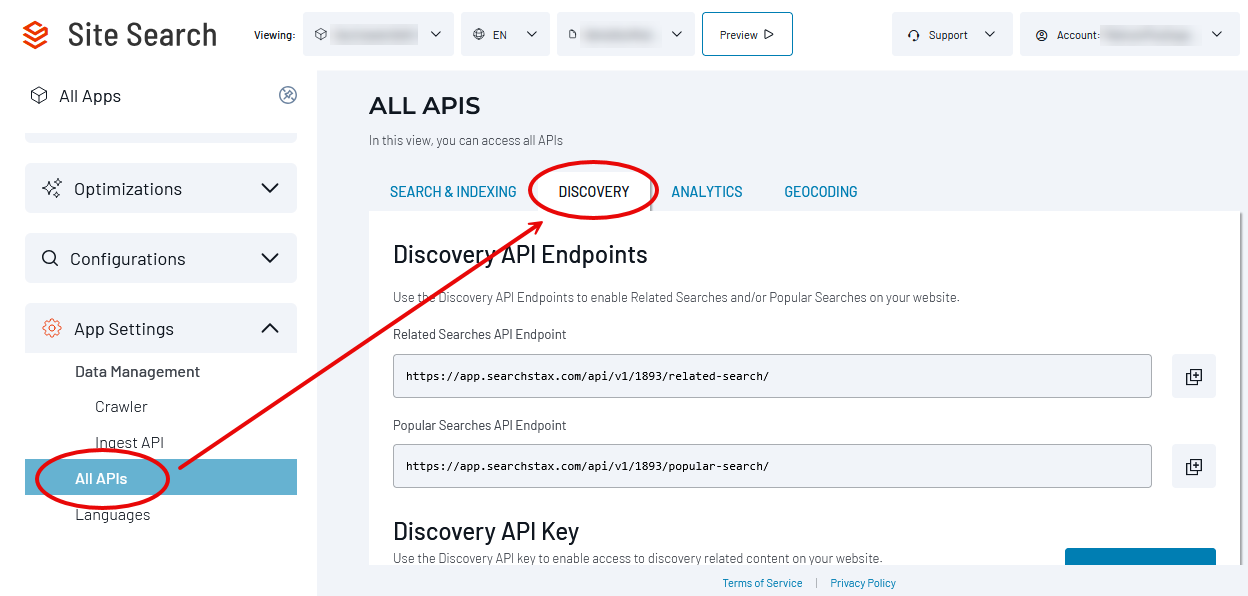The image size is (1248, 596).
Task: Click the Discovery API Key heading
Action: (x=486, y=531)
